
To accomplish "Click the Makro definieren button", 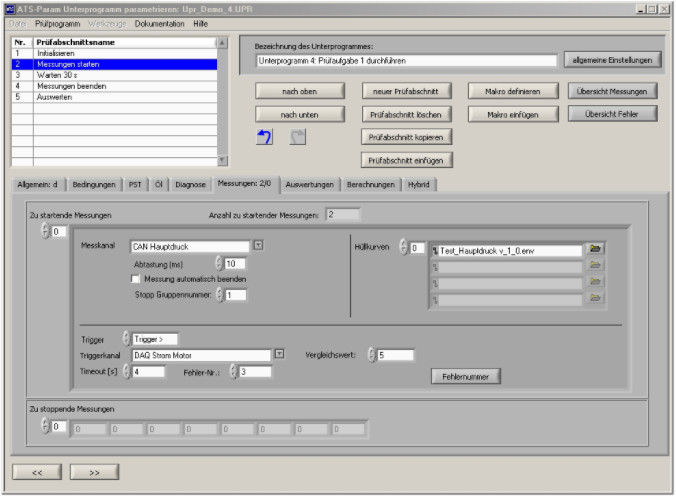I will click(x=513, y=91).
